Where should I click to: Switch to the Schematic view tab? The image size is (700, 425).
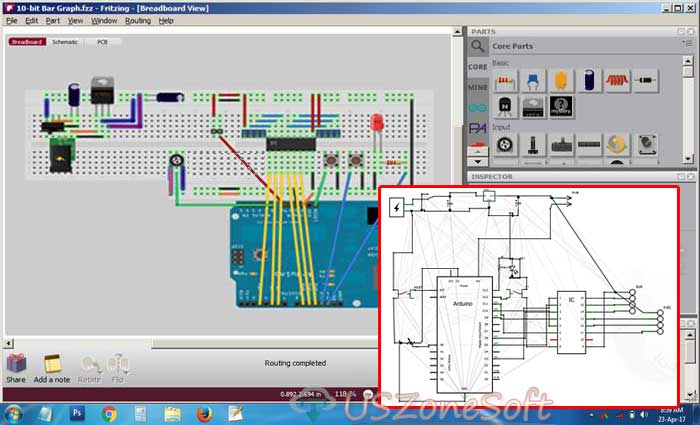click(x=65, y=42)
